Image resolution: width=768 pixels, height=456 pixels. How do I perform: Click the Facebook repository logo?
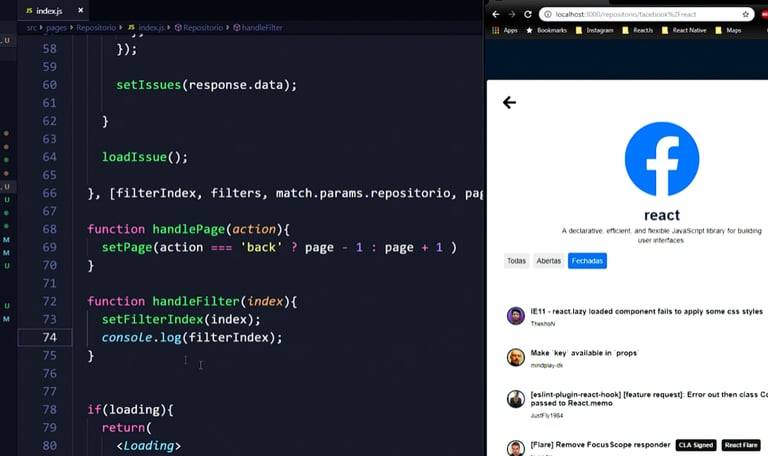point(662,159)
